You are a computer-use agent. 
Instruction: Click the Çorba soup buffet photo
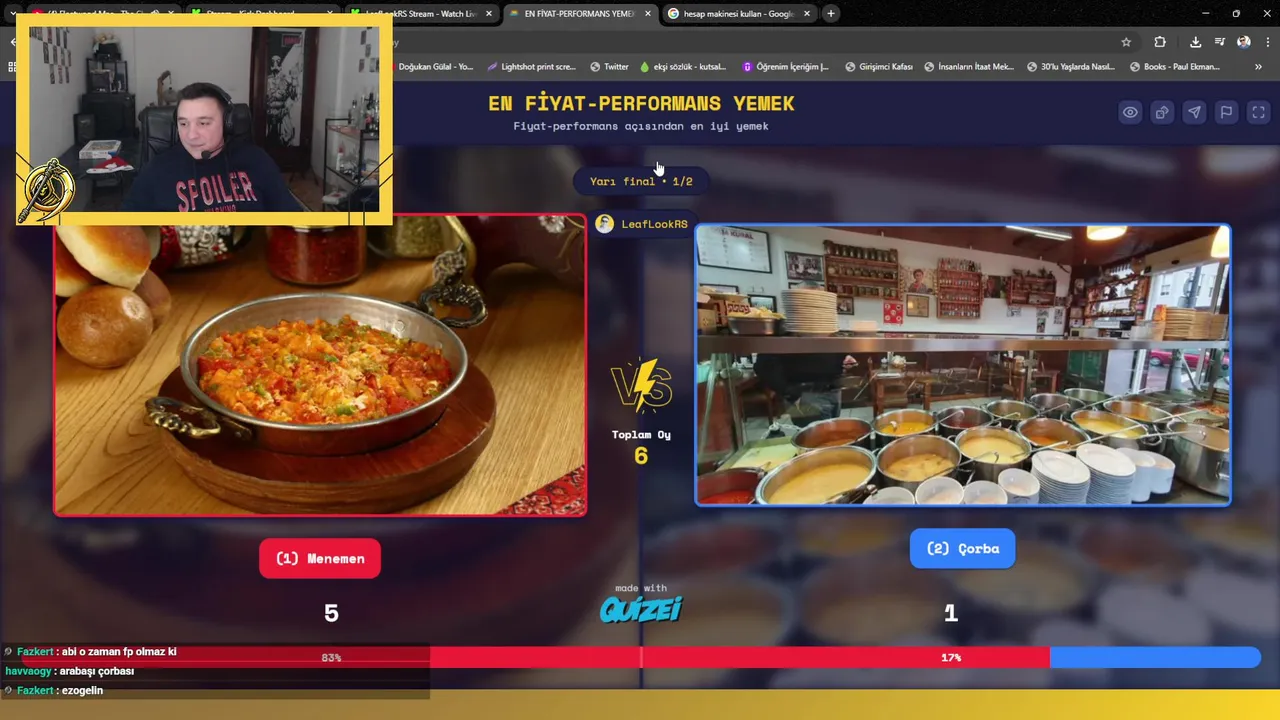coord(962,365)
